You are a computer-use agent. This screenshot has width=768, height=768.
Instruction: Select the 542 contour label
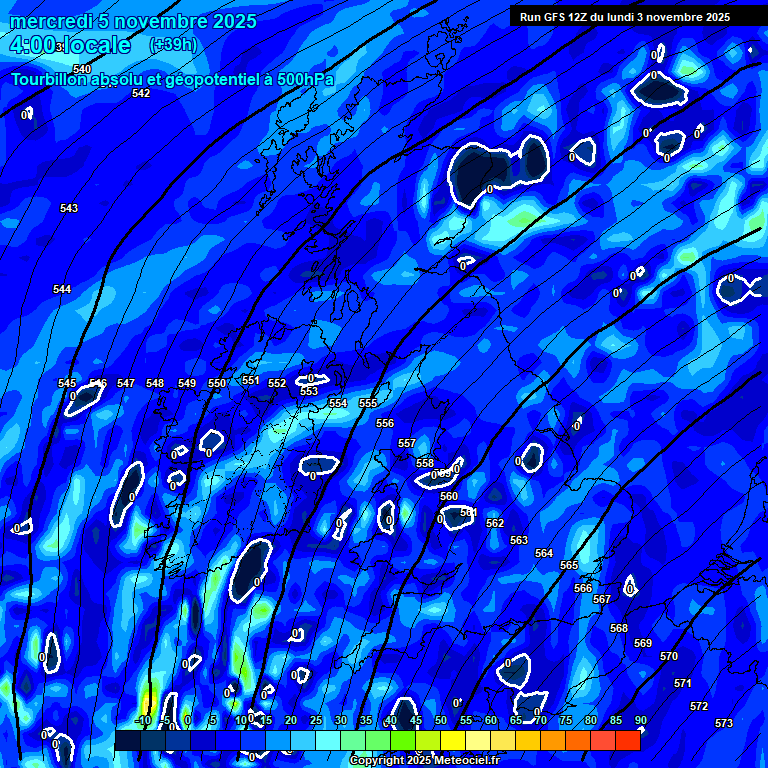[x=141, y=93]
